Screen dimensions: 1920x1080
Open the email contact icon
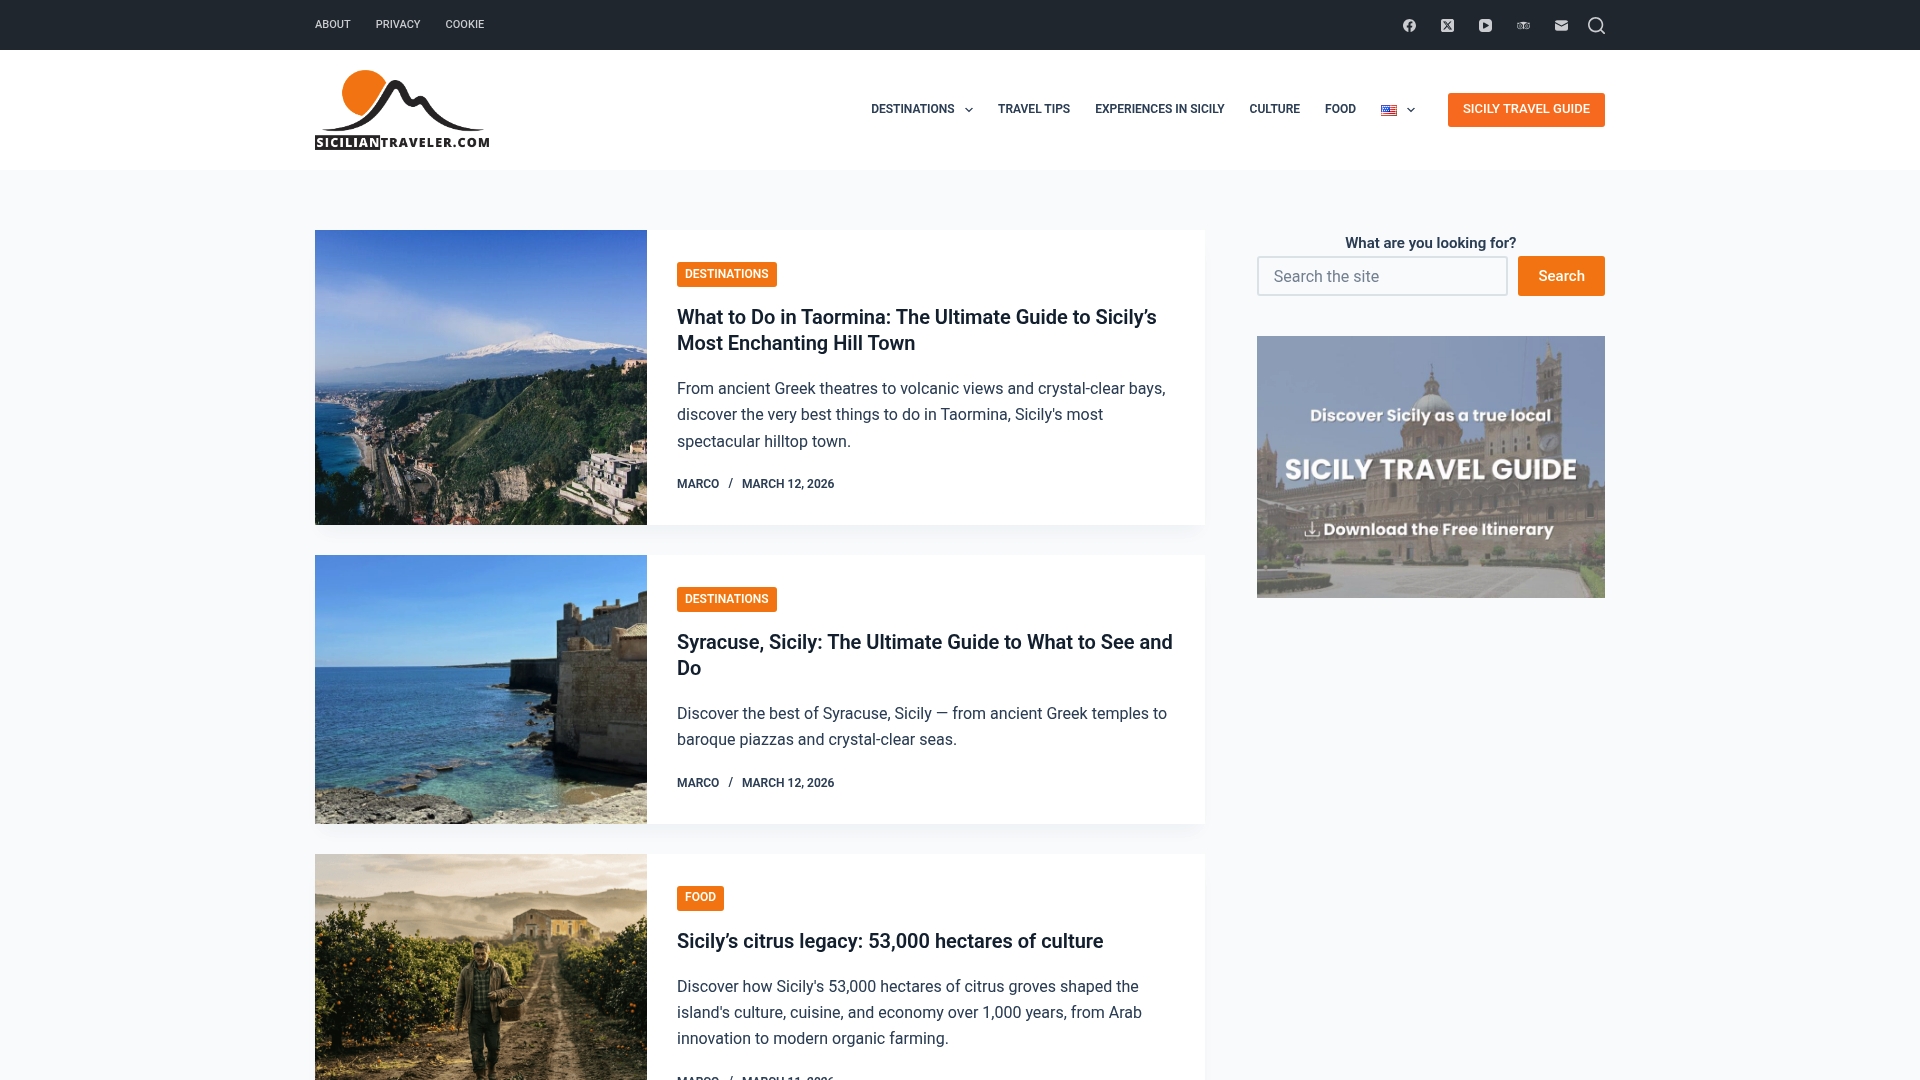(1561, 24)
